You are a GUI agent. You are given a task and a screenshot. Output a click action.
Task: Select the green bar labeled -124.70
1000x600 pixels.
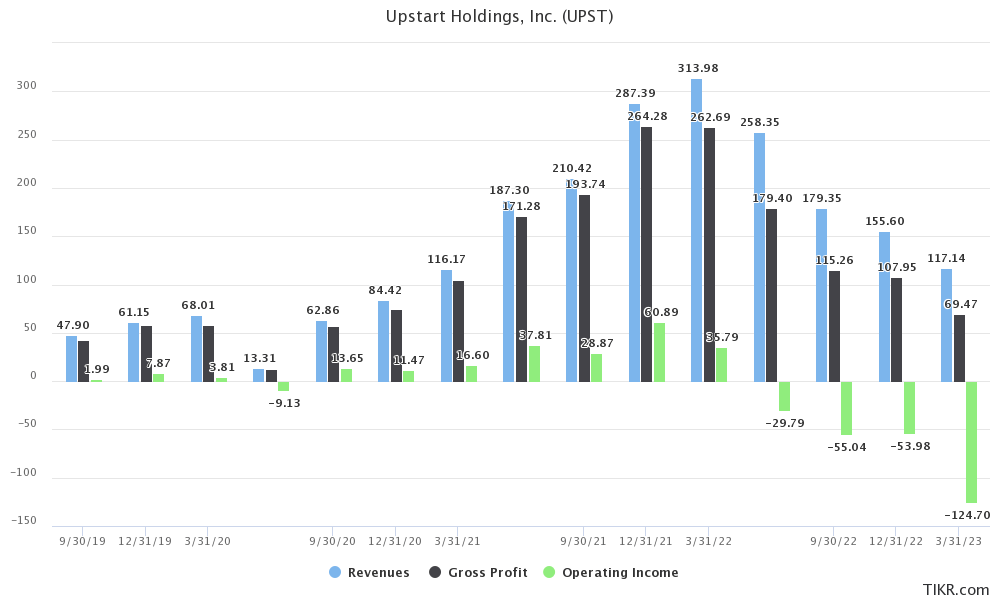click(970, 440)
